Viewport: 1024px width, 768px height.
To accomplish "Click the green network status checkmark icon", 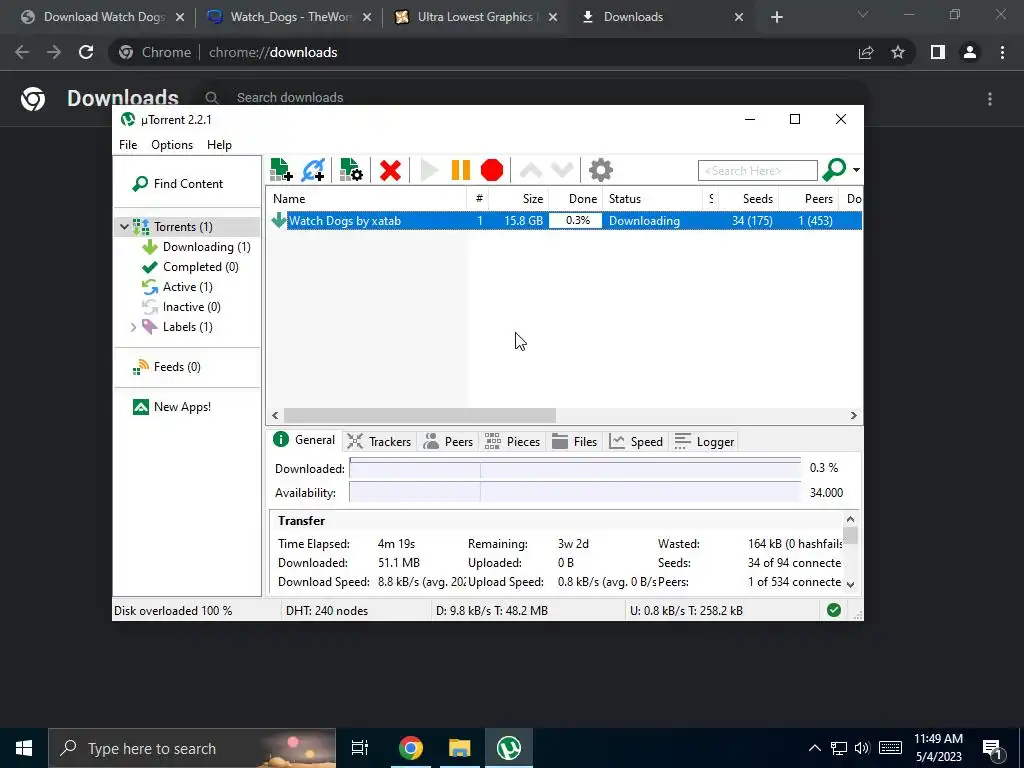I will (x=833, y=610).
